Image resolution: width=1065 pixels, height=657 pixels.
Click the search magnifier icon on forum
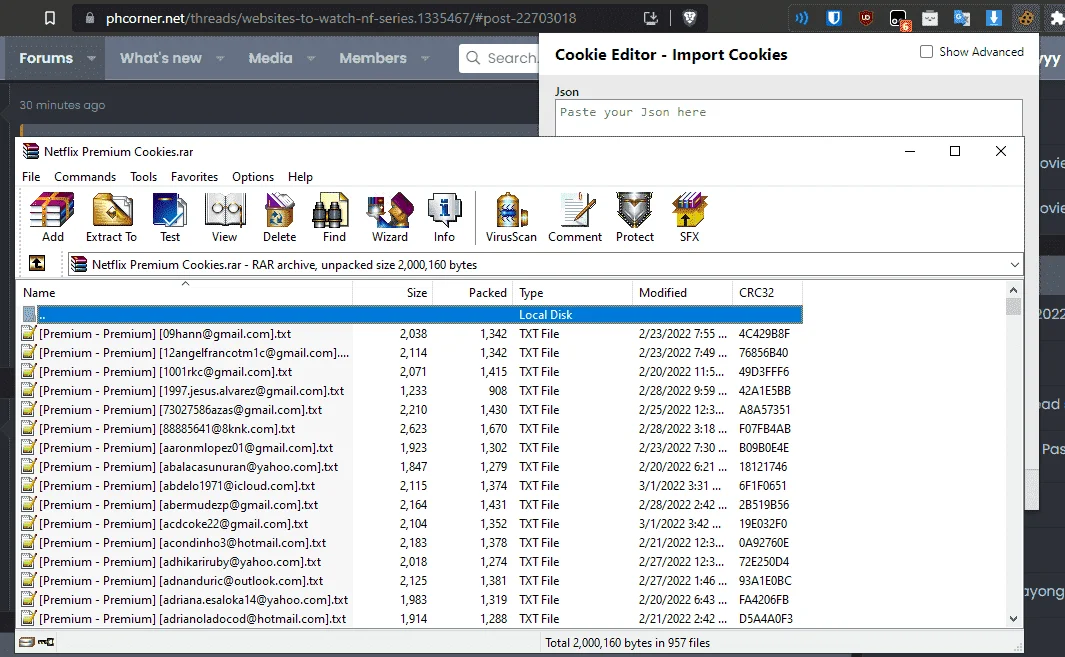tap(473, 58)
